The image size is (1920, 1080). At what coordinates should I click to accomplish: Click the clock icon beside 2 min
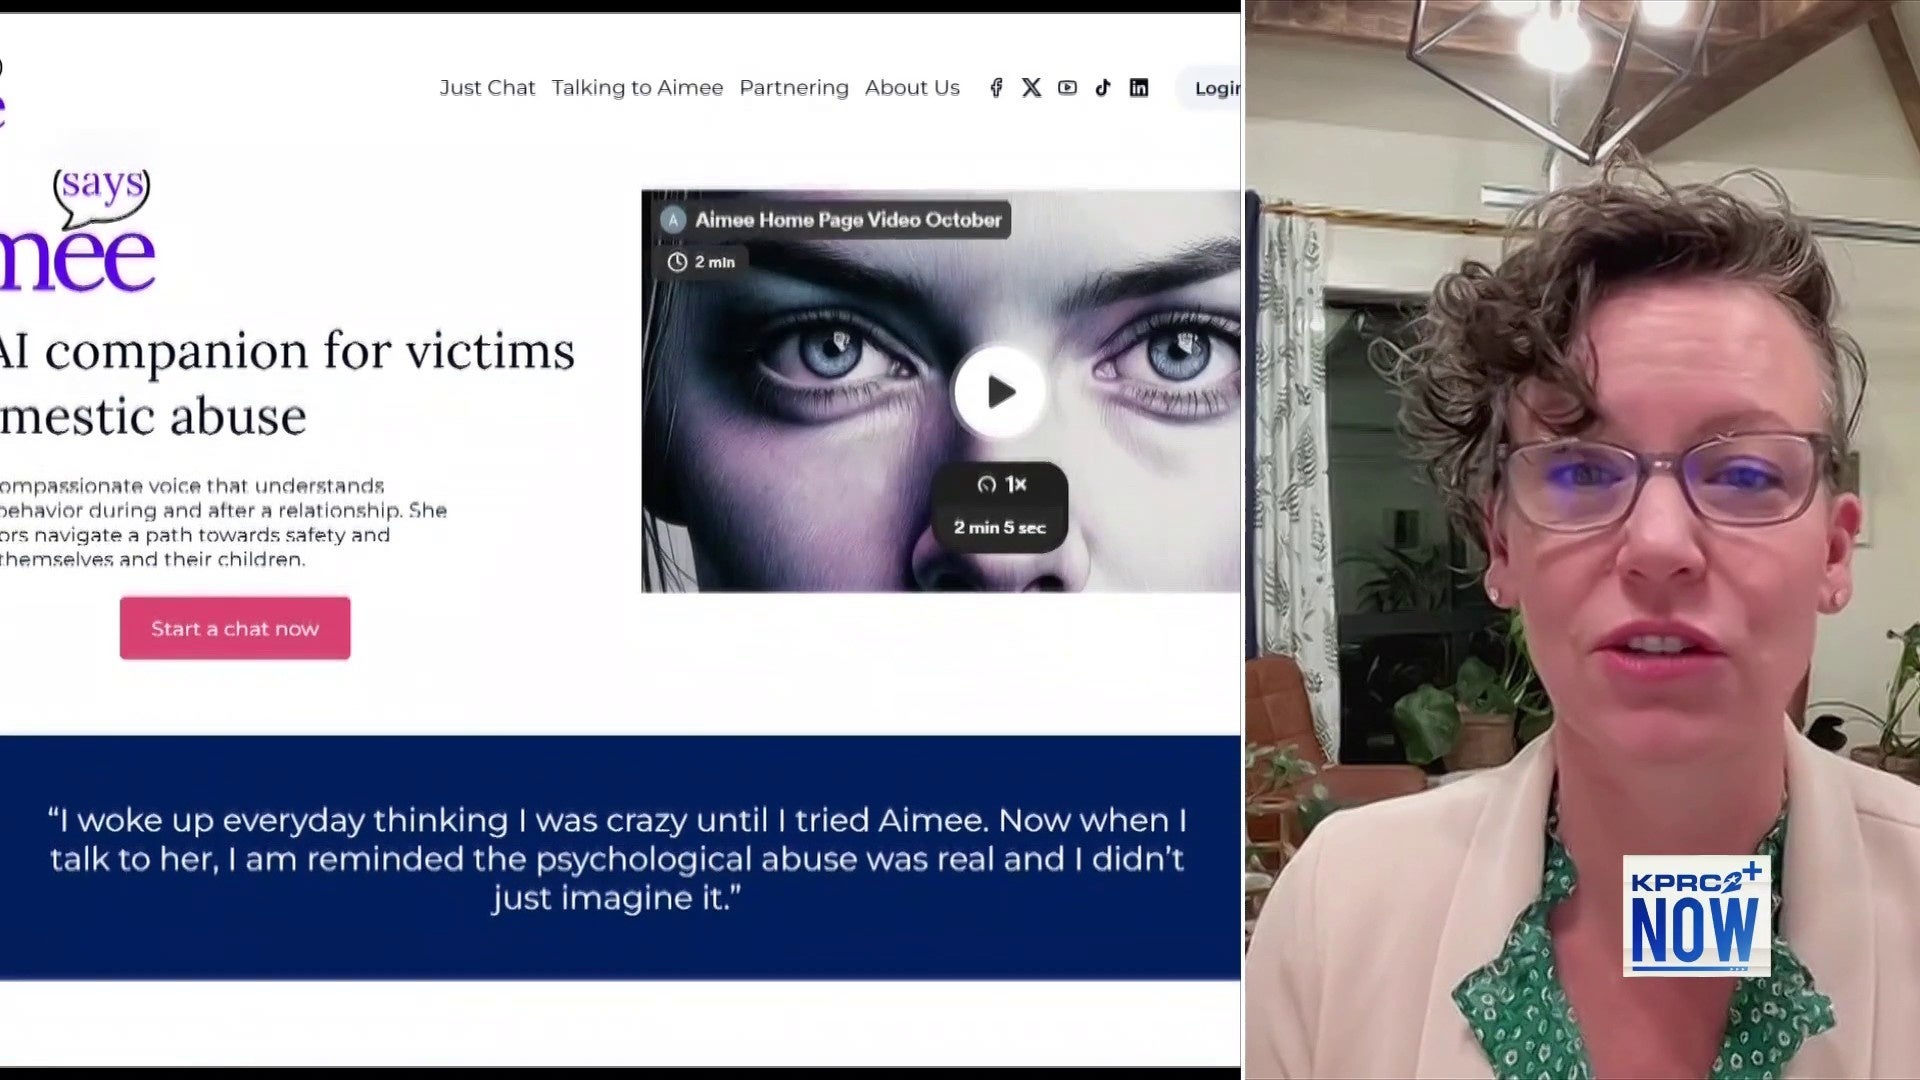pos(677,262)
